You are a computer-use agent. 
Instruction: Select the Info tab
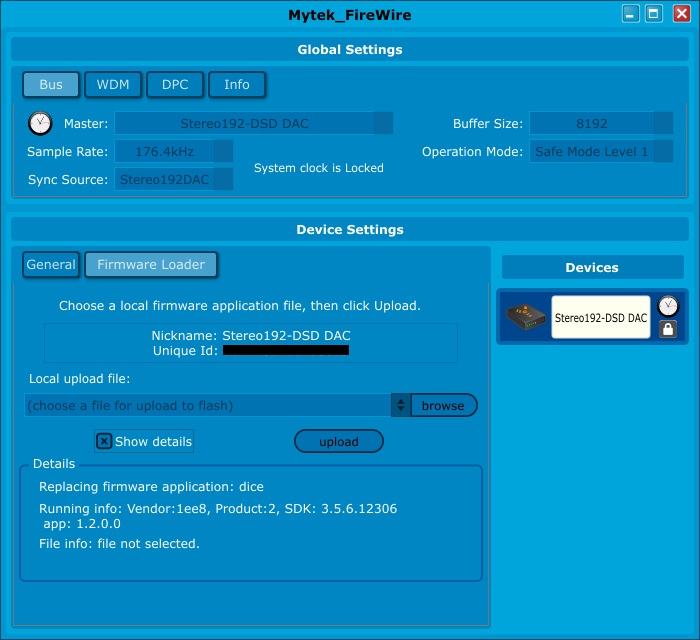237,85
